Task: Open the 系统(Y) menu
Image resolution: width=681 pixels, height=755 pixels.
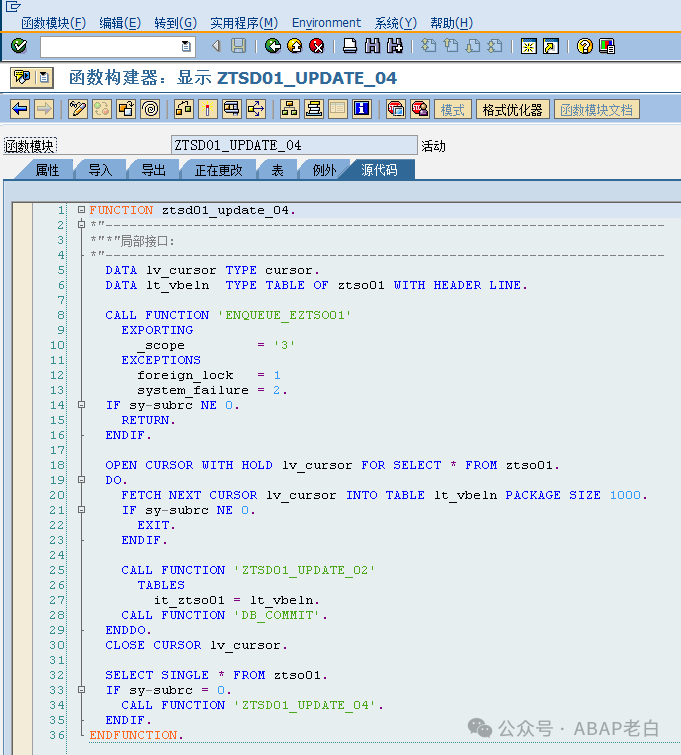Action: point(395,23)
